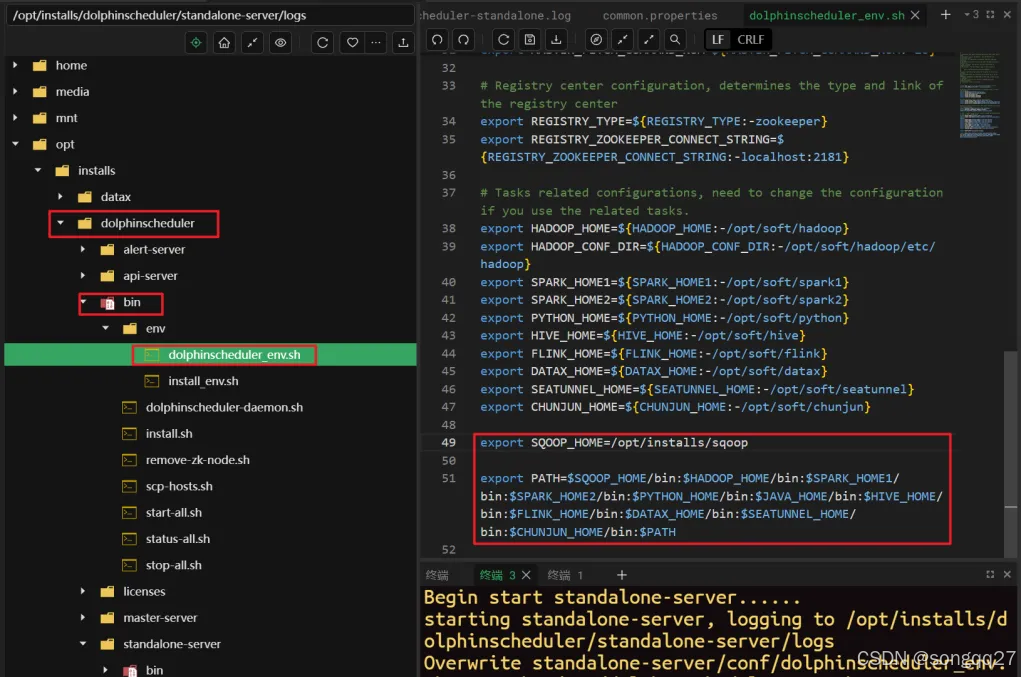The image size is (1021, 677).
Task: Open more options ellipsis in file panel
Action: (x=376, y=42)
